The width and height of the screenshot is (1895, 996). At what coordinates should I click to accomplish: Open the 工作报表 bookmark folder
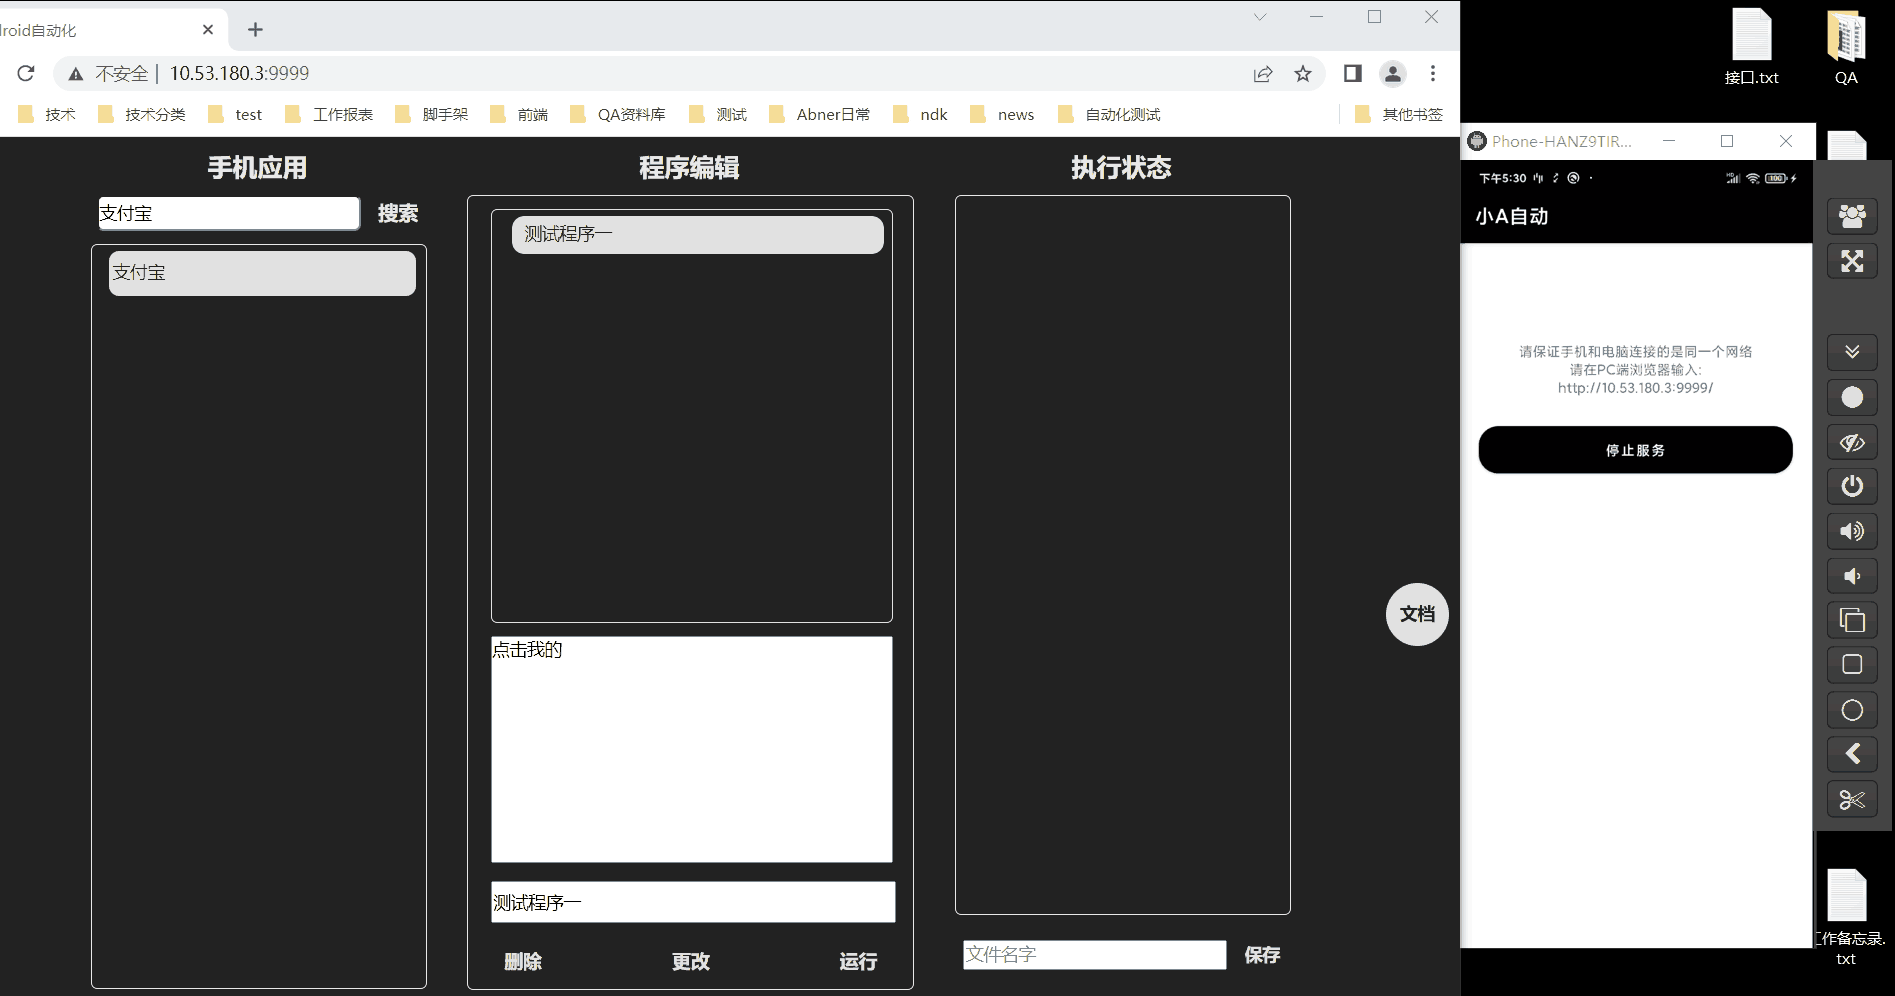[x=329, y=114]
